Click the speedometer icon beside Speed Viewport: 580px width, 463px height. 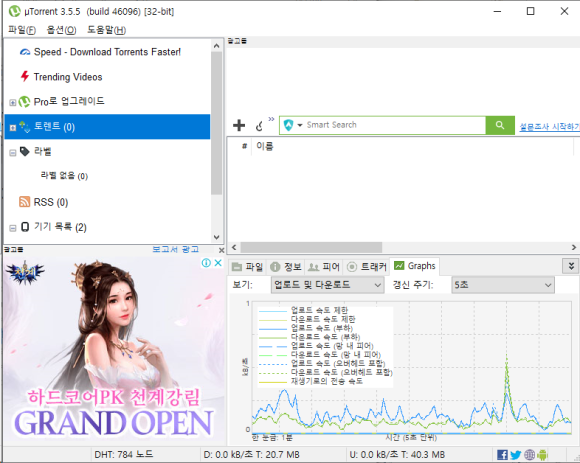(x=25, y=52)
